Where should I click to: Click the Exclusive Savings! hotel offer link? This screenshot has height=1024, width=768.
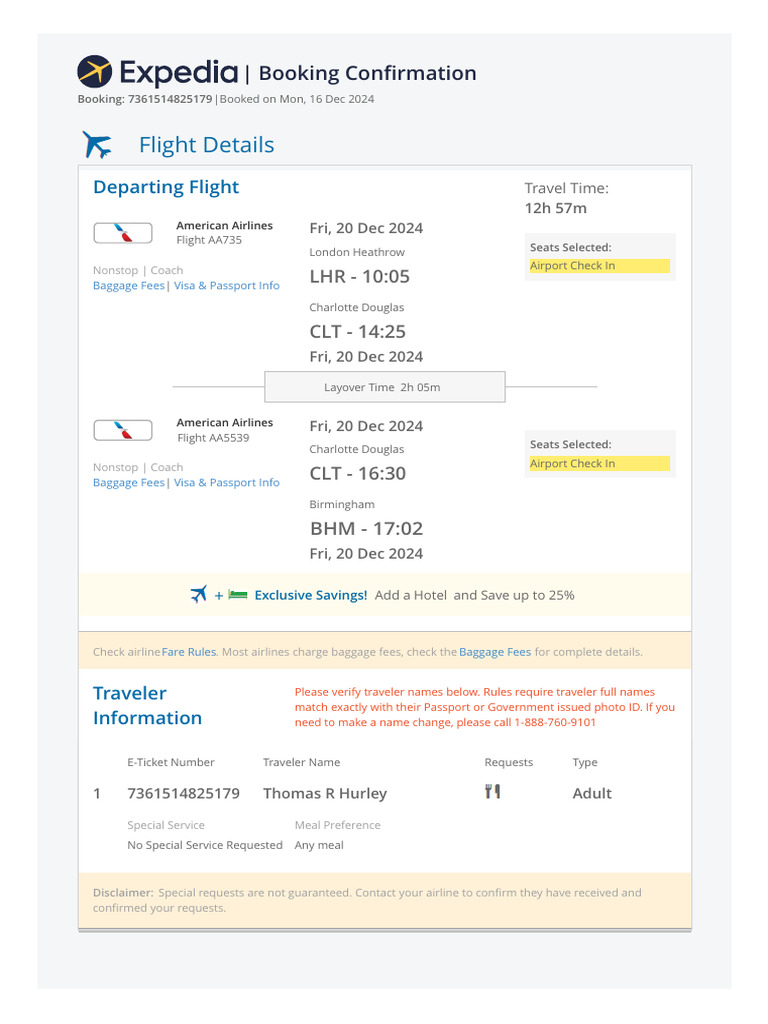coord(311,595)
